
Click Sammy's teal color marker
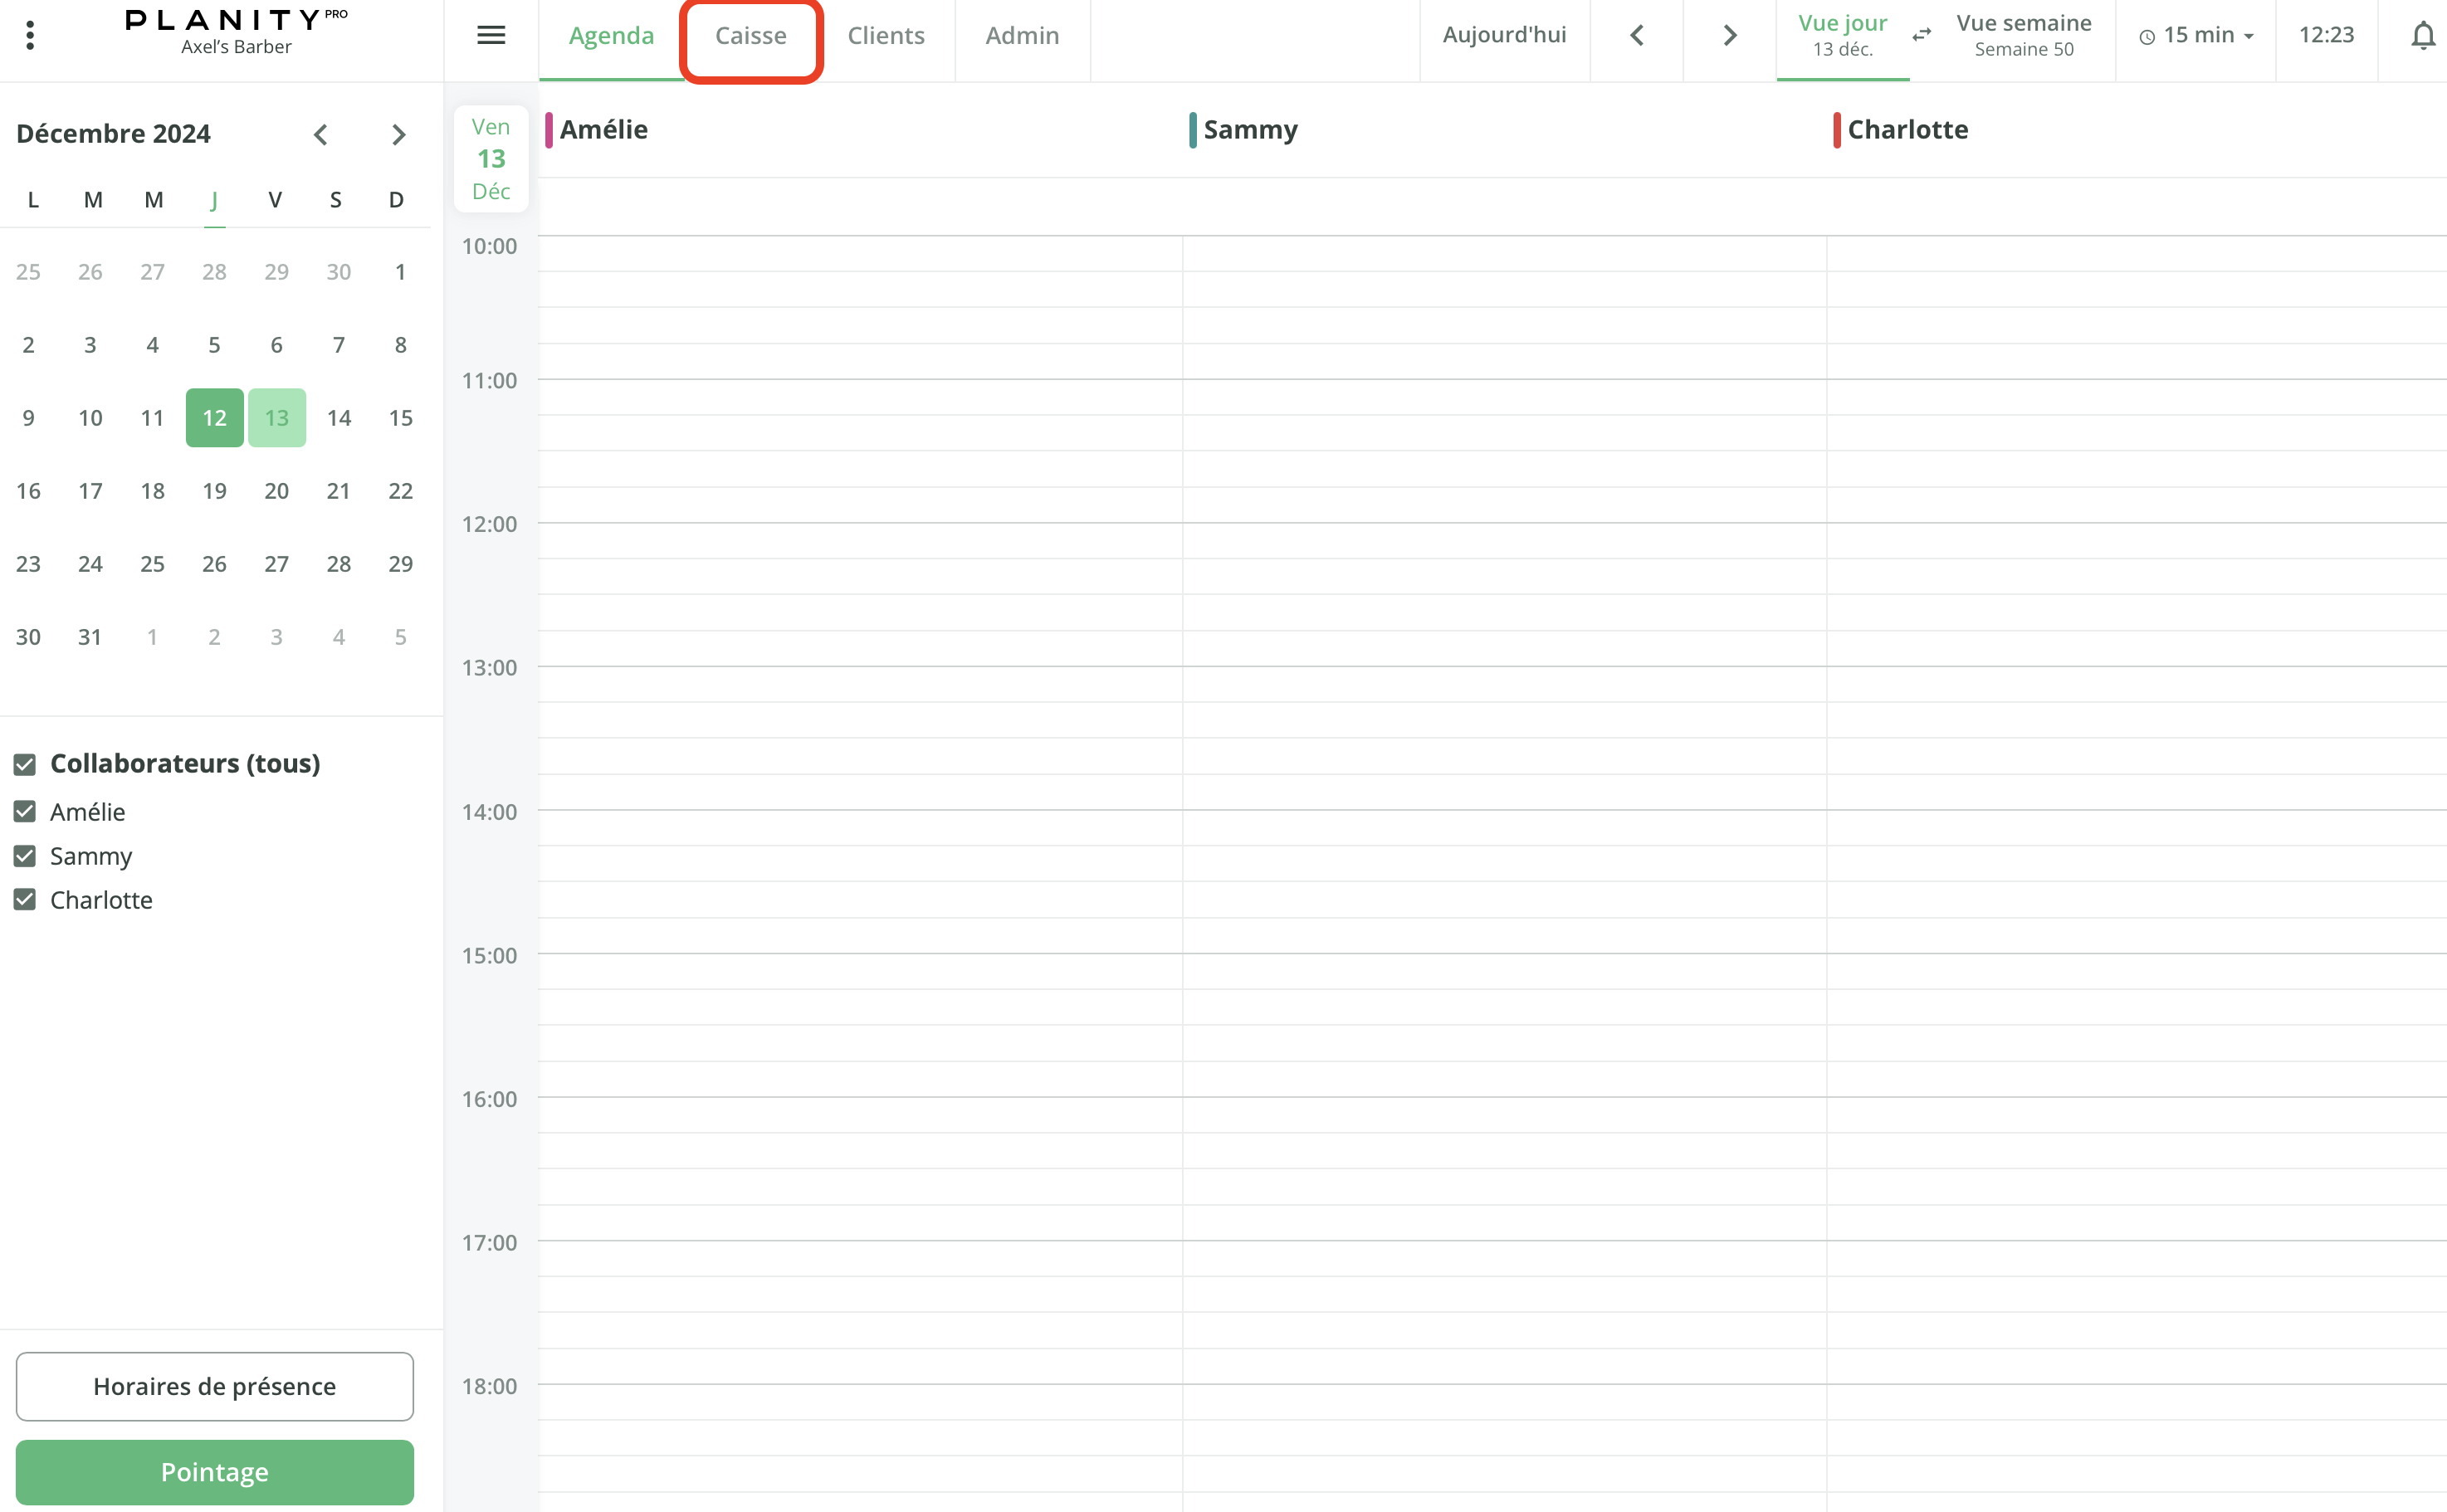1192,130
